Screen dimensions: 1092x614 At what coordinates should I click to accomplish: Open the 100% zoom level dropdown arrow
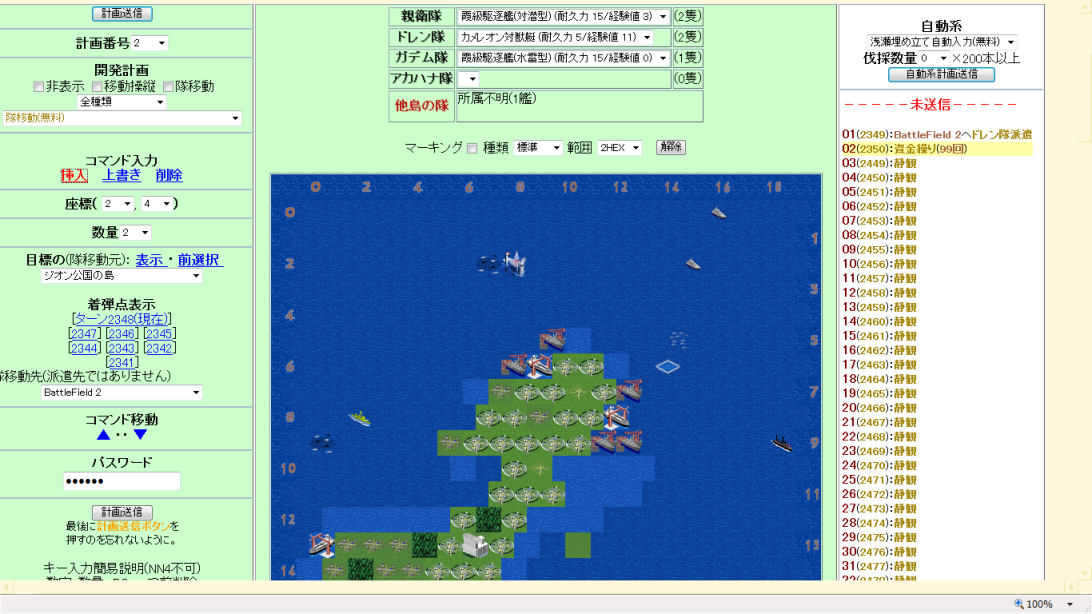[1070, 604]
